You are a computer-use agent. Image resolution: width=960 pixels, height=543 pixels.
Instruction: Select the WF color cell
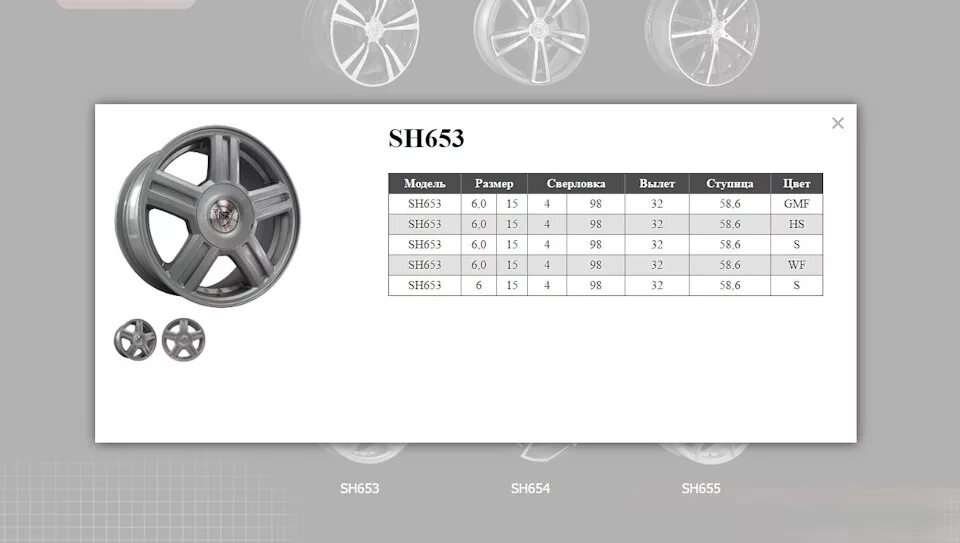click(797, 265)
